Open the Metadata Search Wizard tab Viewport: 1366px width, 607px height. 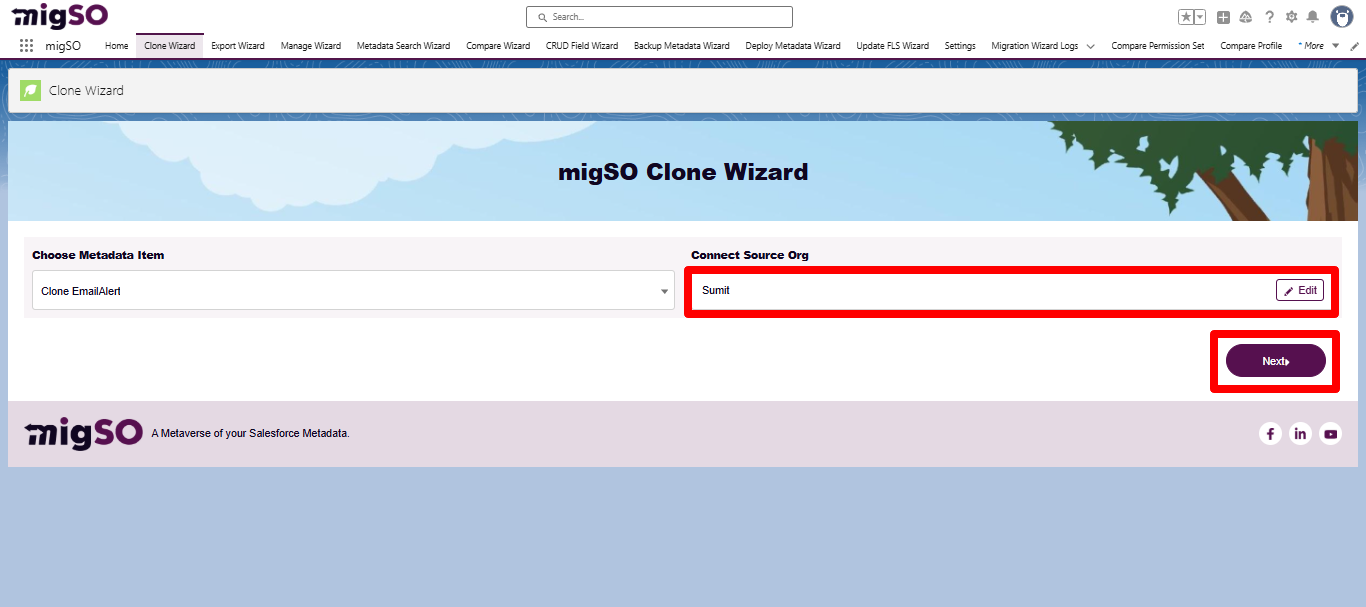(404, 46)
